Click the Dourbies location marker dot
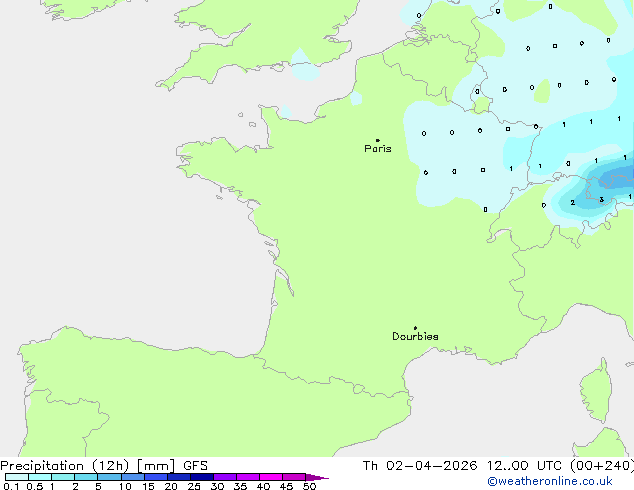This screenshot has width=634, height=490. point(415,328)
